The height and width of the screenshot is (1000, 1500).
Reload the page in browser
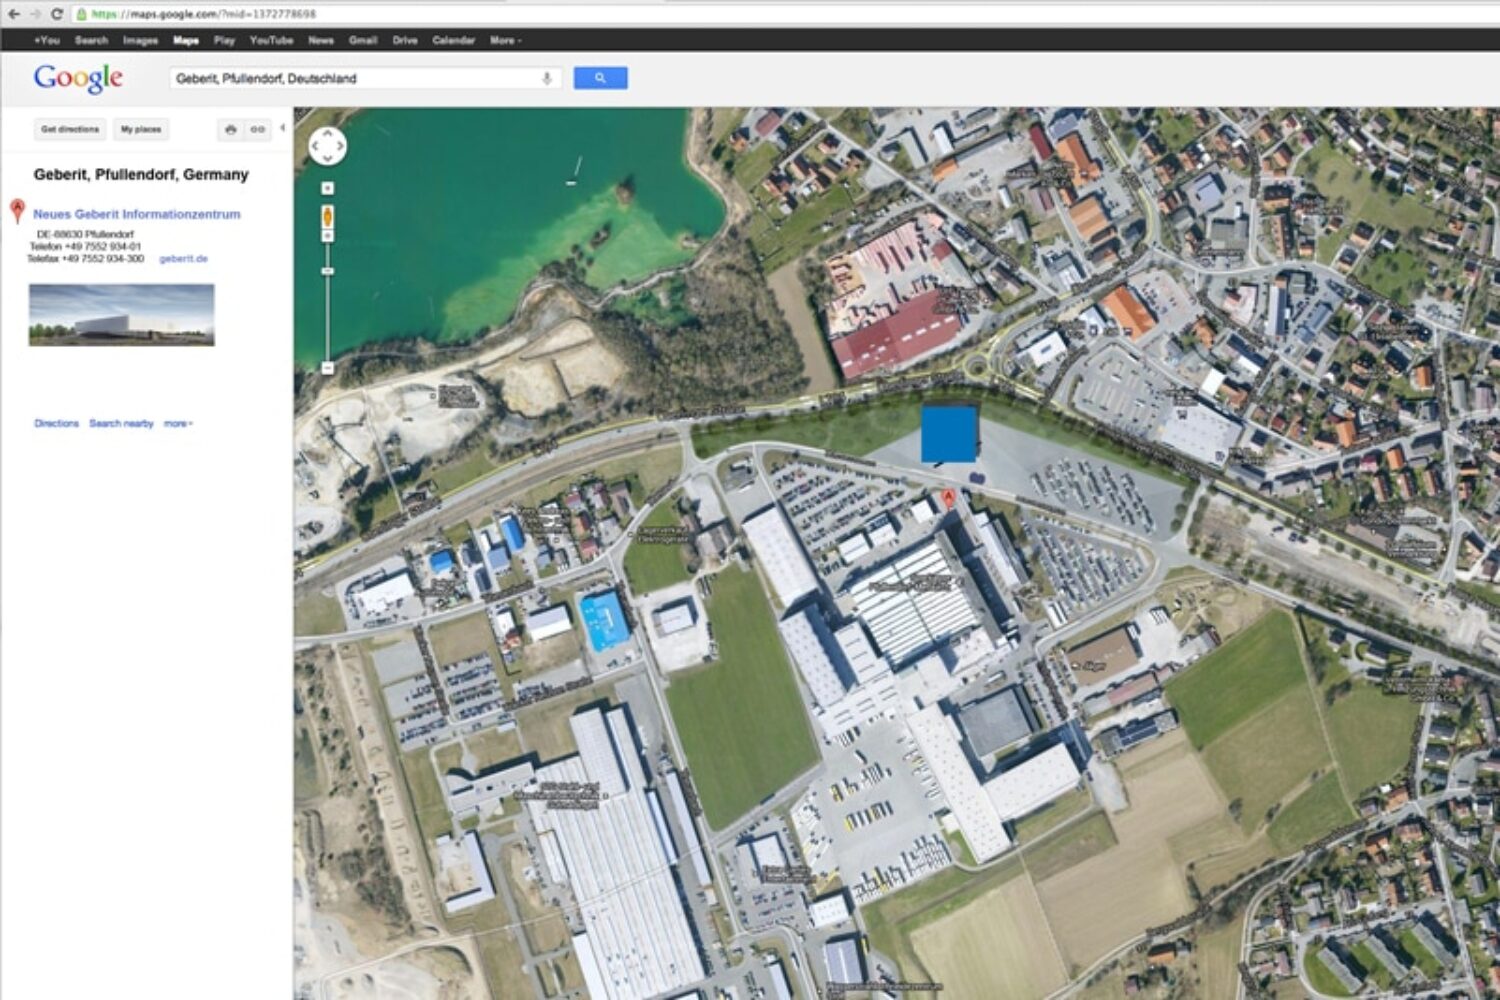click(56, 14)
